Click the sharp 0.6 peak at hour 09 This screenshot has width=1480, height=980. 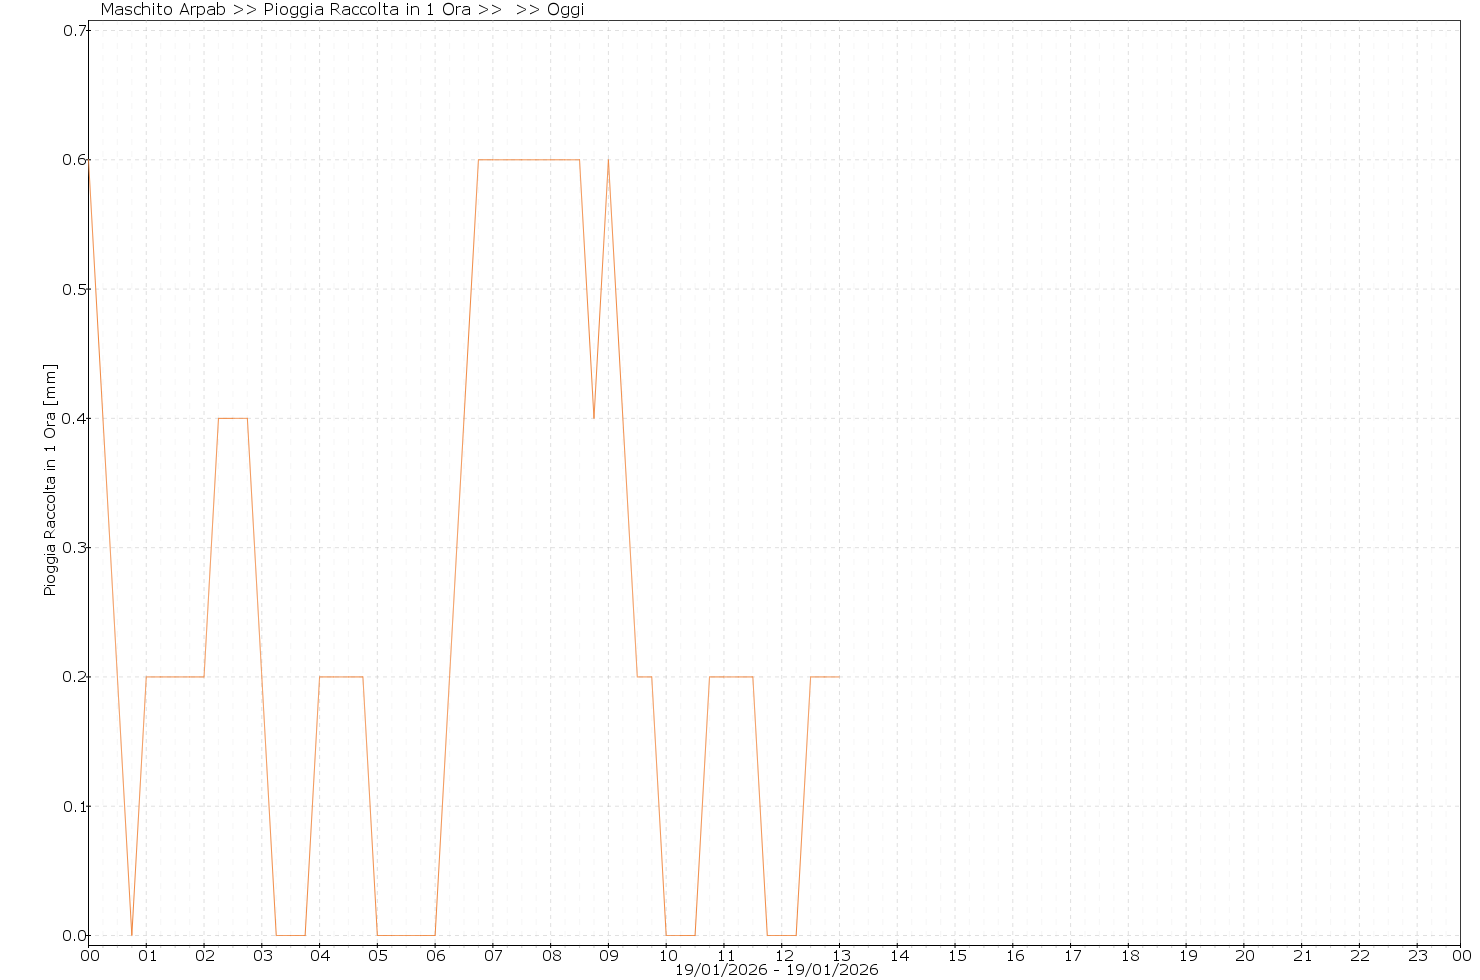[608, 160]
